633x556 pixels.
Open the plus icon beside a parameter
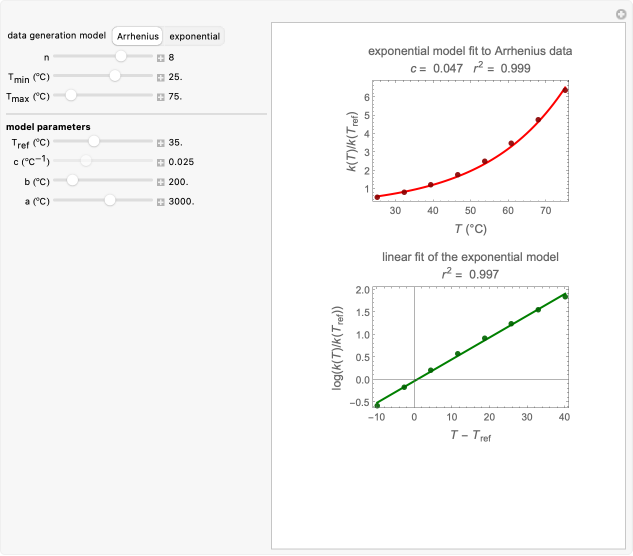[160, 201]
